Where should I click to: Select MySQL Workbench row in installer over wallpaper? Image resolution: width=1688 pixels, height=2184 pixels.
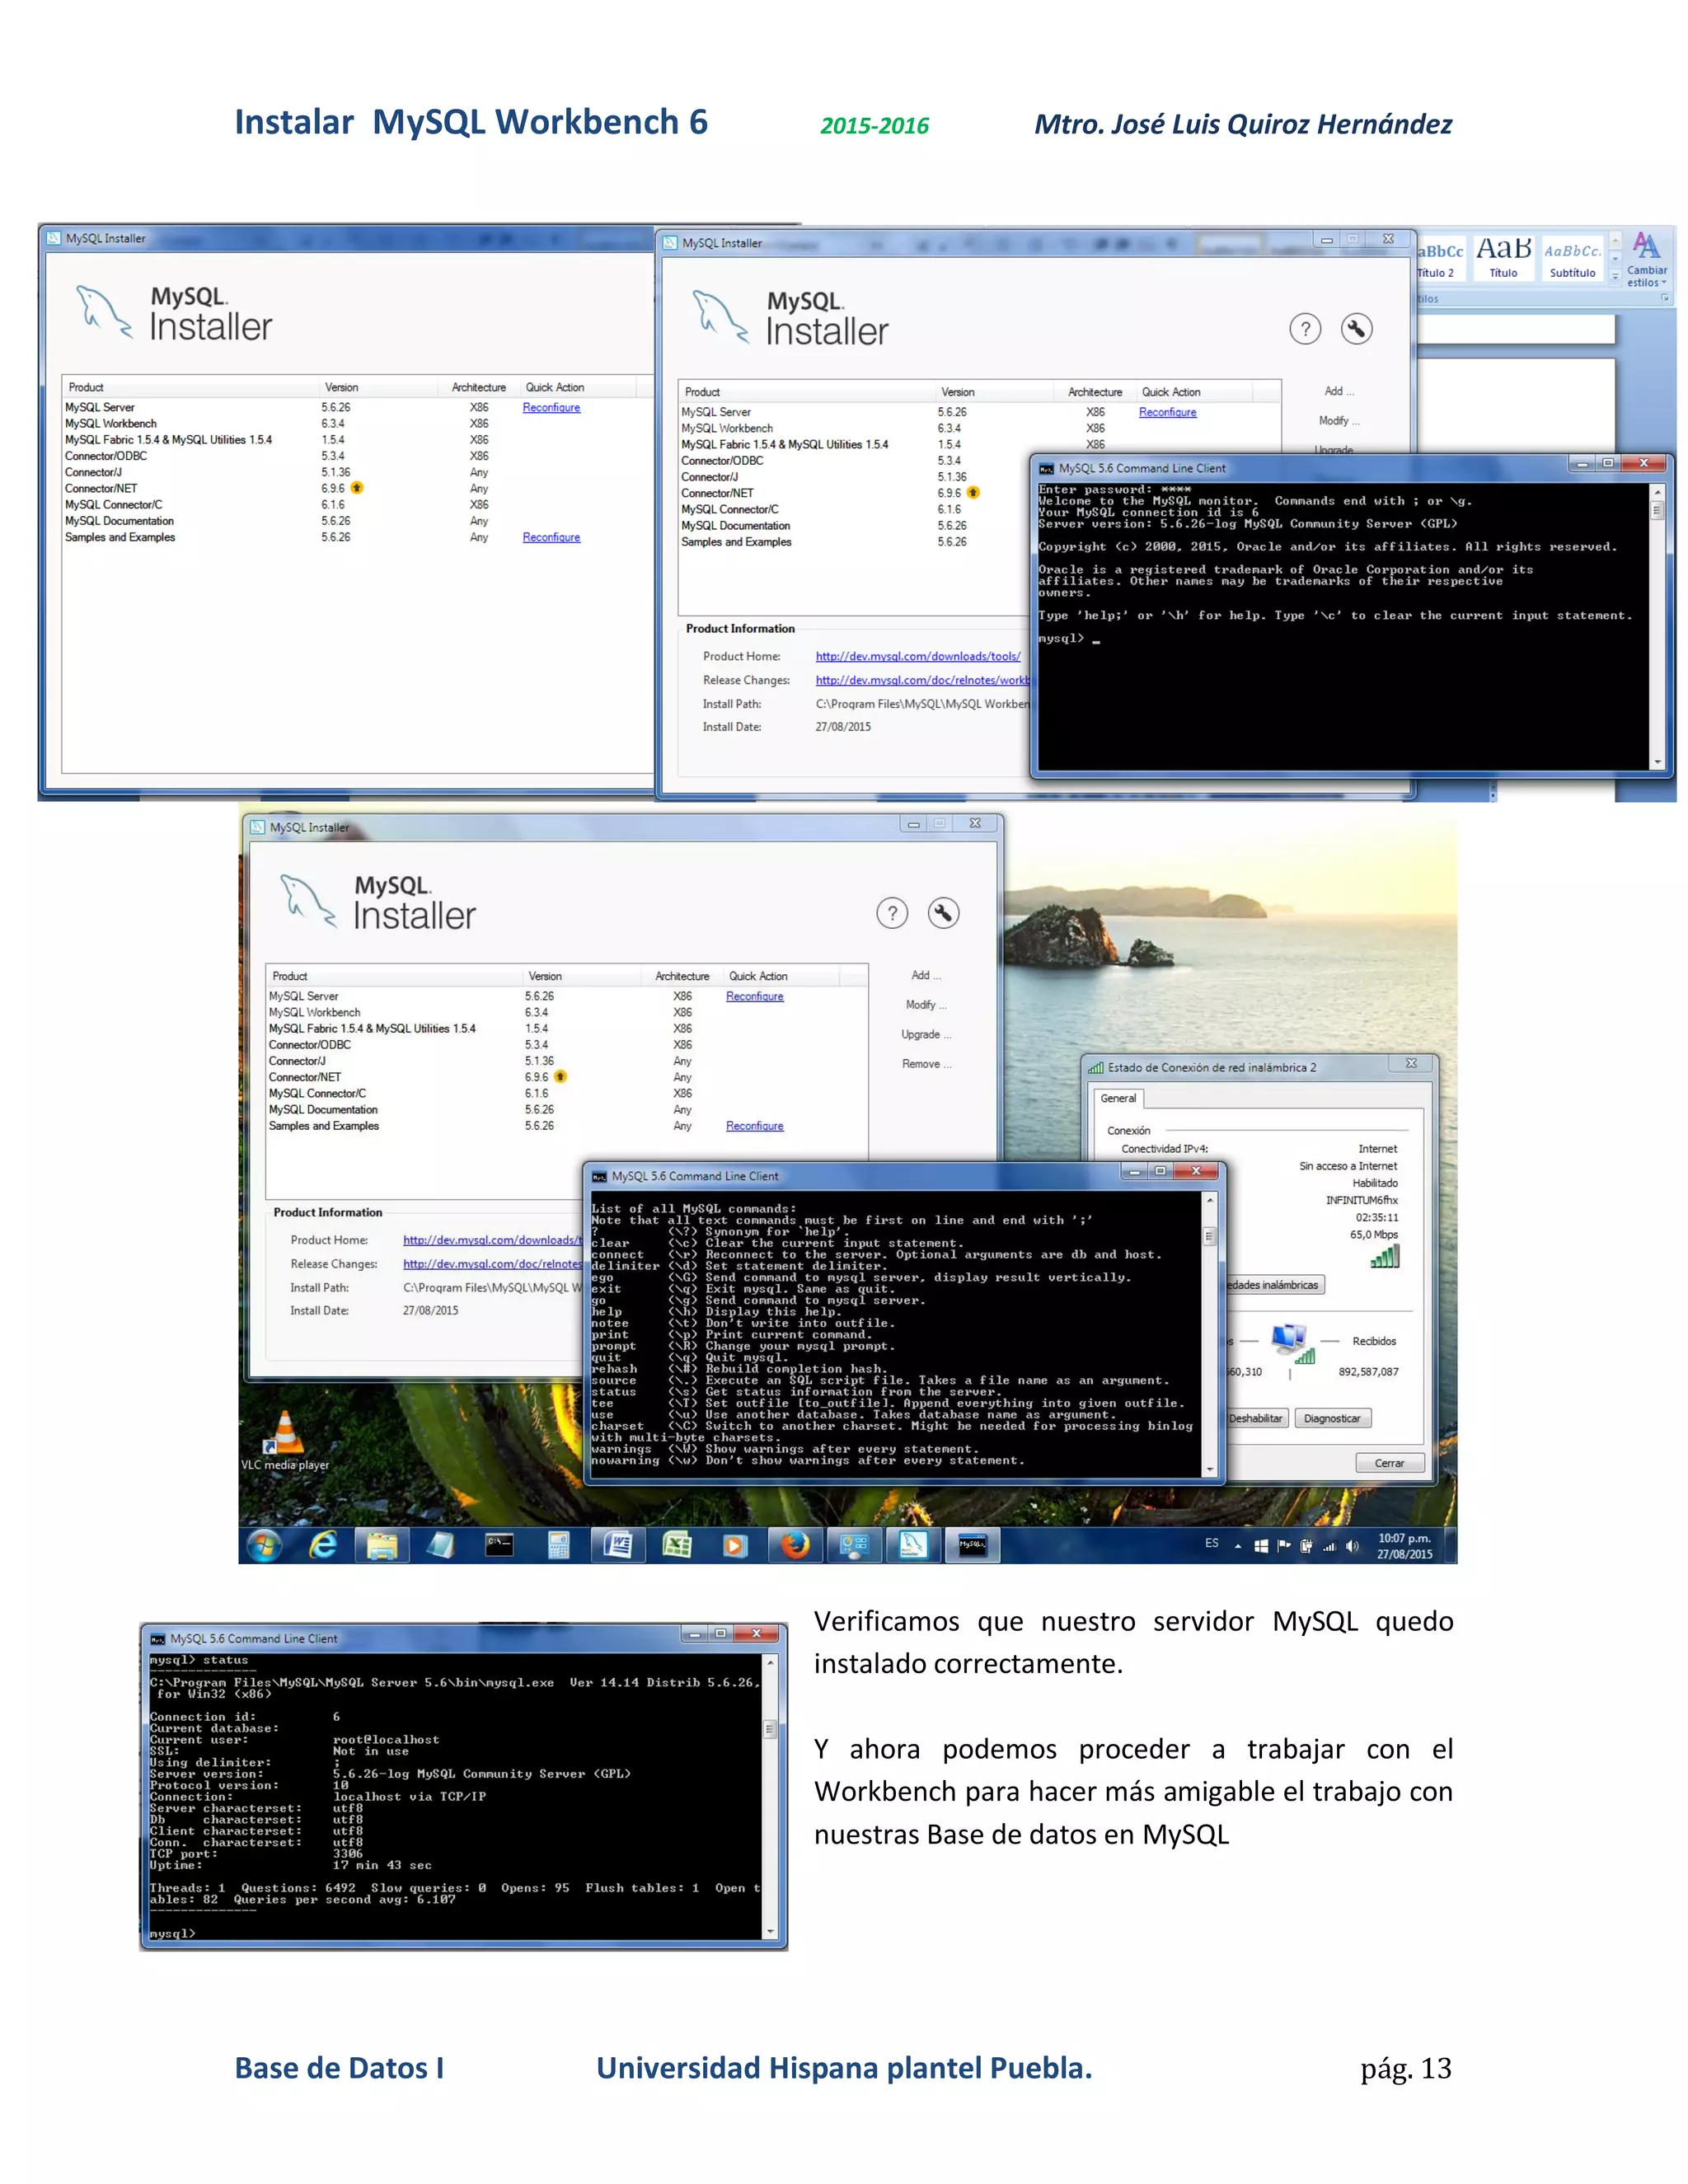click(566, 1012)
